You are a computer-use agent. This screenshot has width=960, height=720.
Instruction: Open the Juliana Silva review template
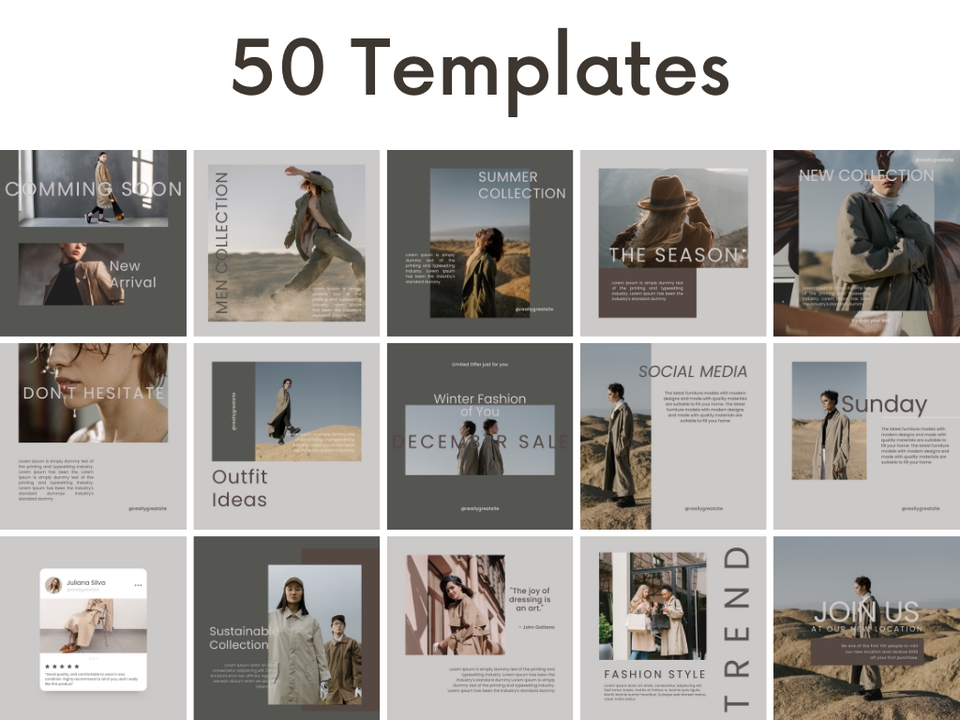[93, 628]
